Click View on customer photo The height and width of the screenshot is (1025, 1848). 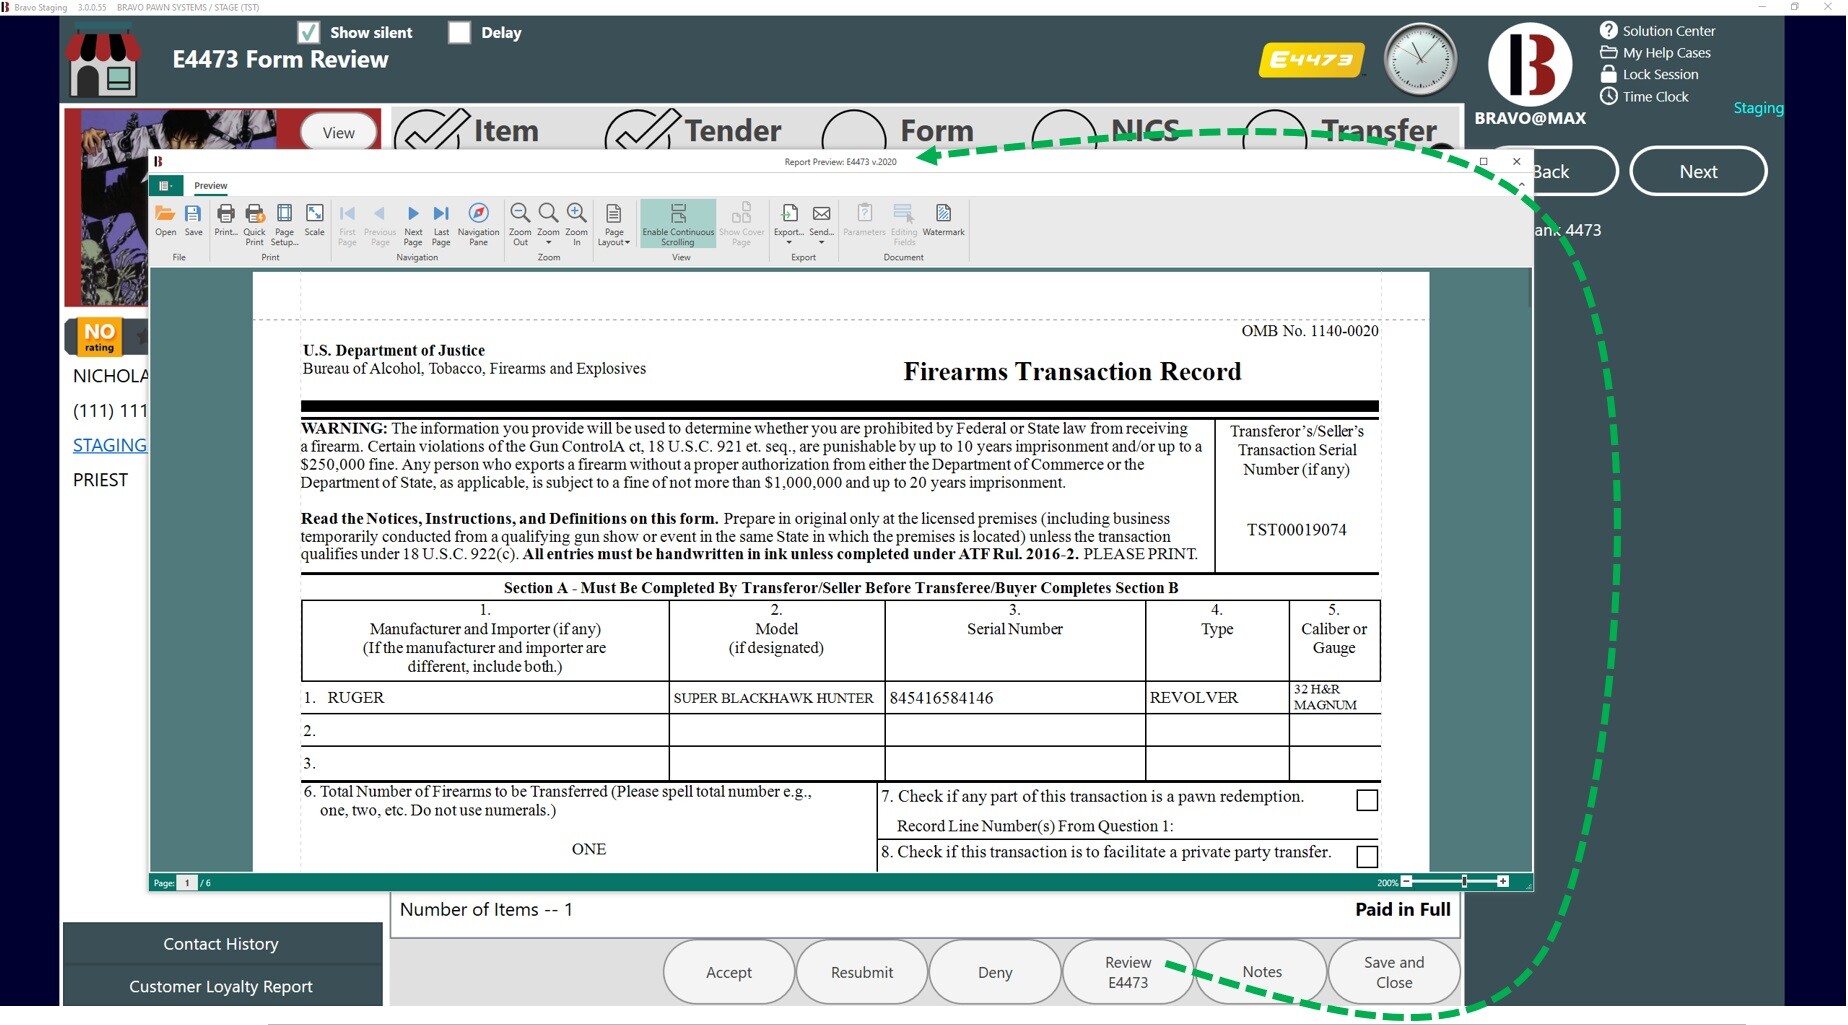[338, 133]
